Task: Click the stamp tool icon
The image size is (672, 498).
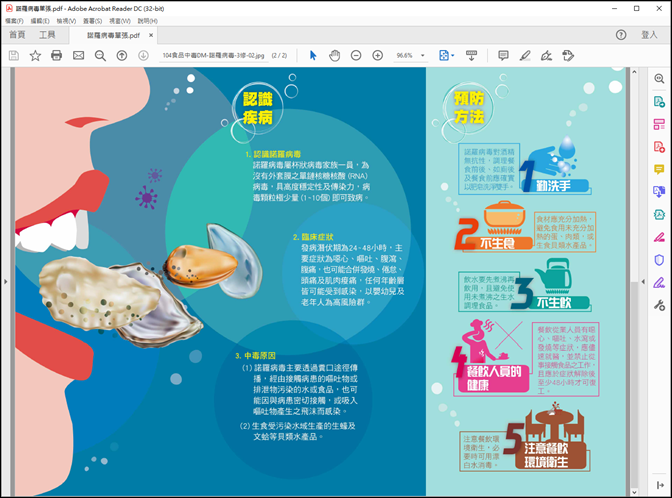Action: click(568, 55)
